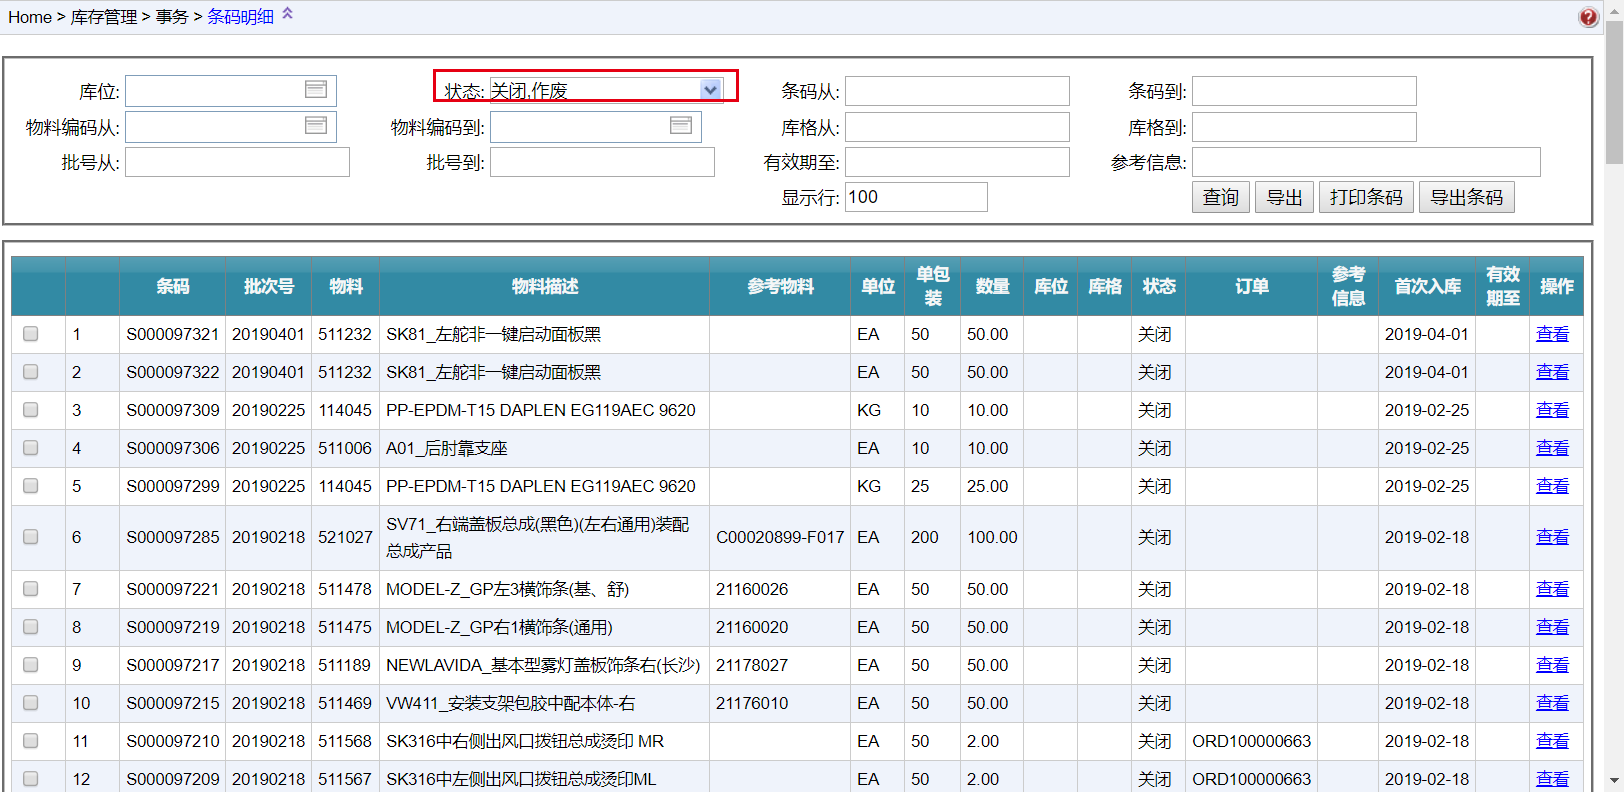This screenshot has width=1624, height=796.
Task: Focus the 有效期至 input field
Action: coord(957,162)
